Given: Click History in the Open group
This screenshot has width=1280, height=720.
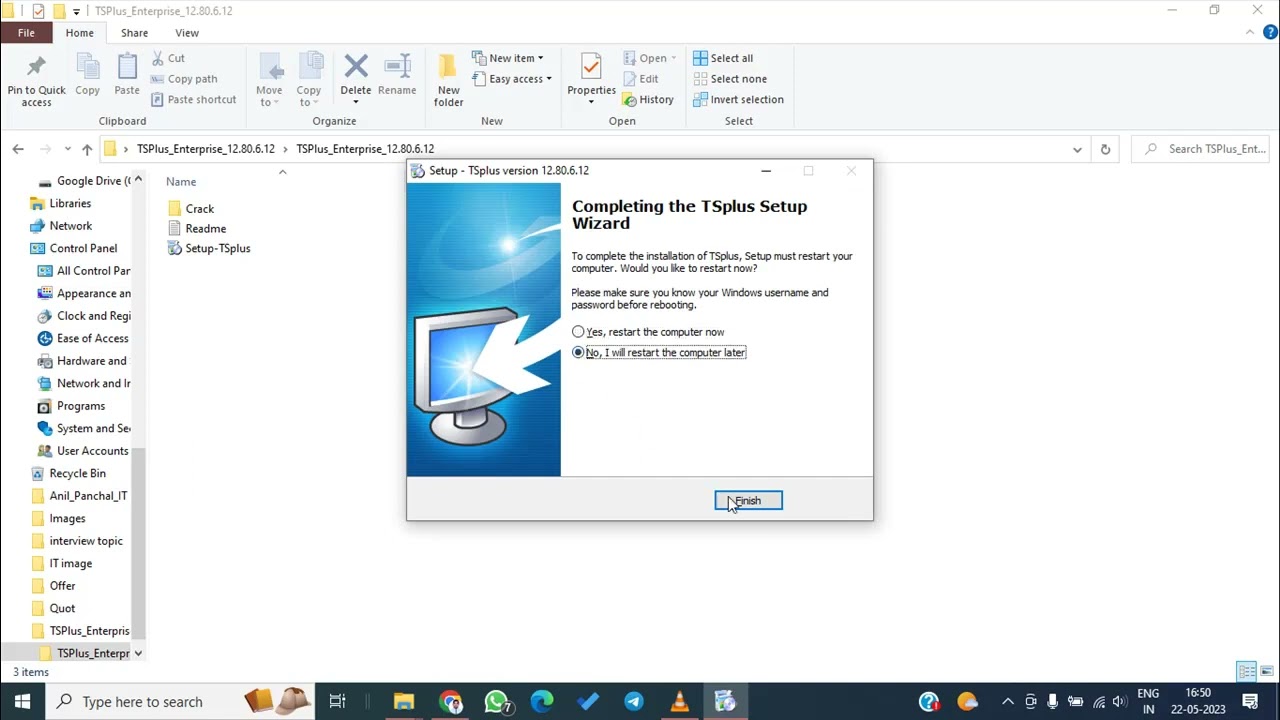Looking at the screenshot, I should pos(648,99).
